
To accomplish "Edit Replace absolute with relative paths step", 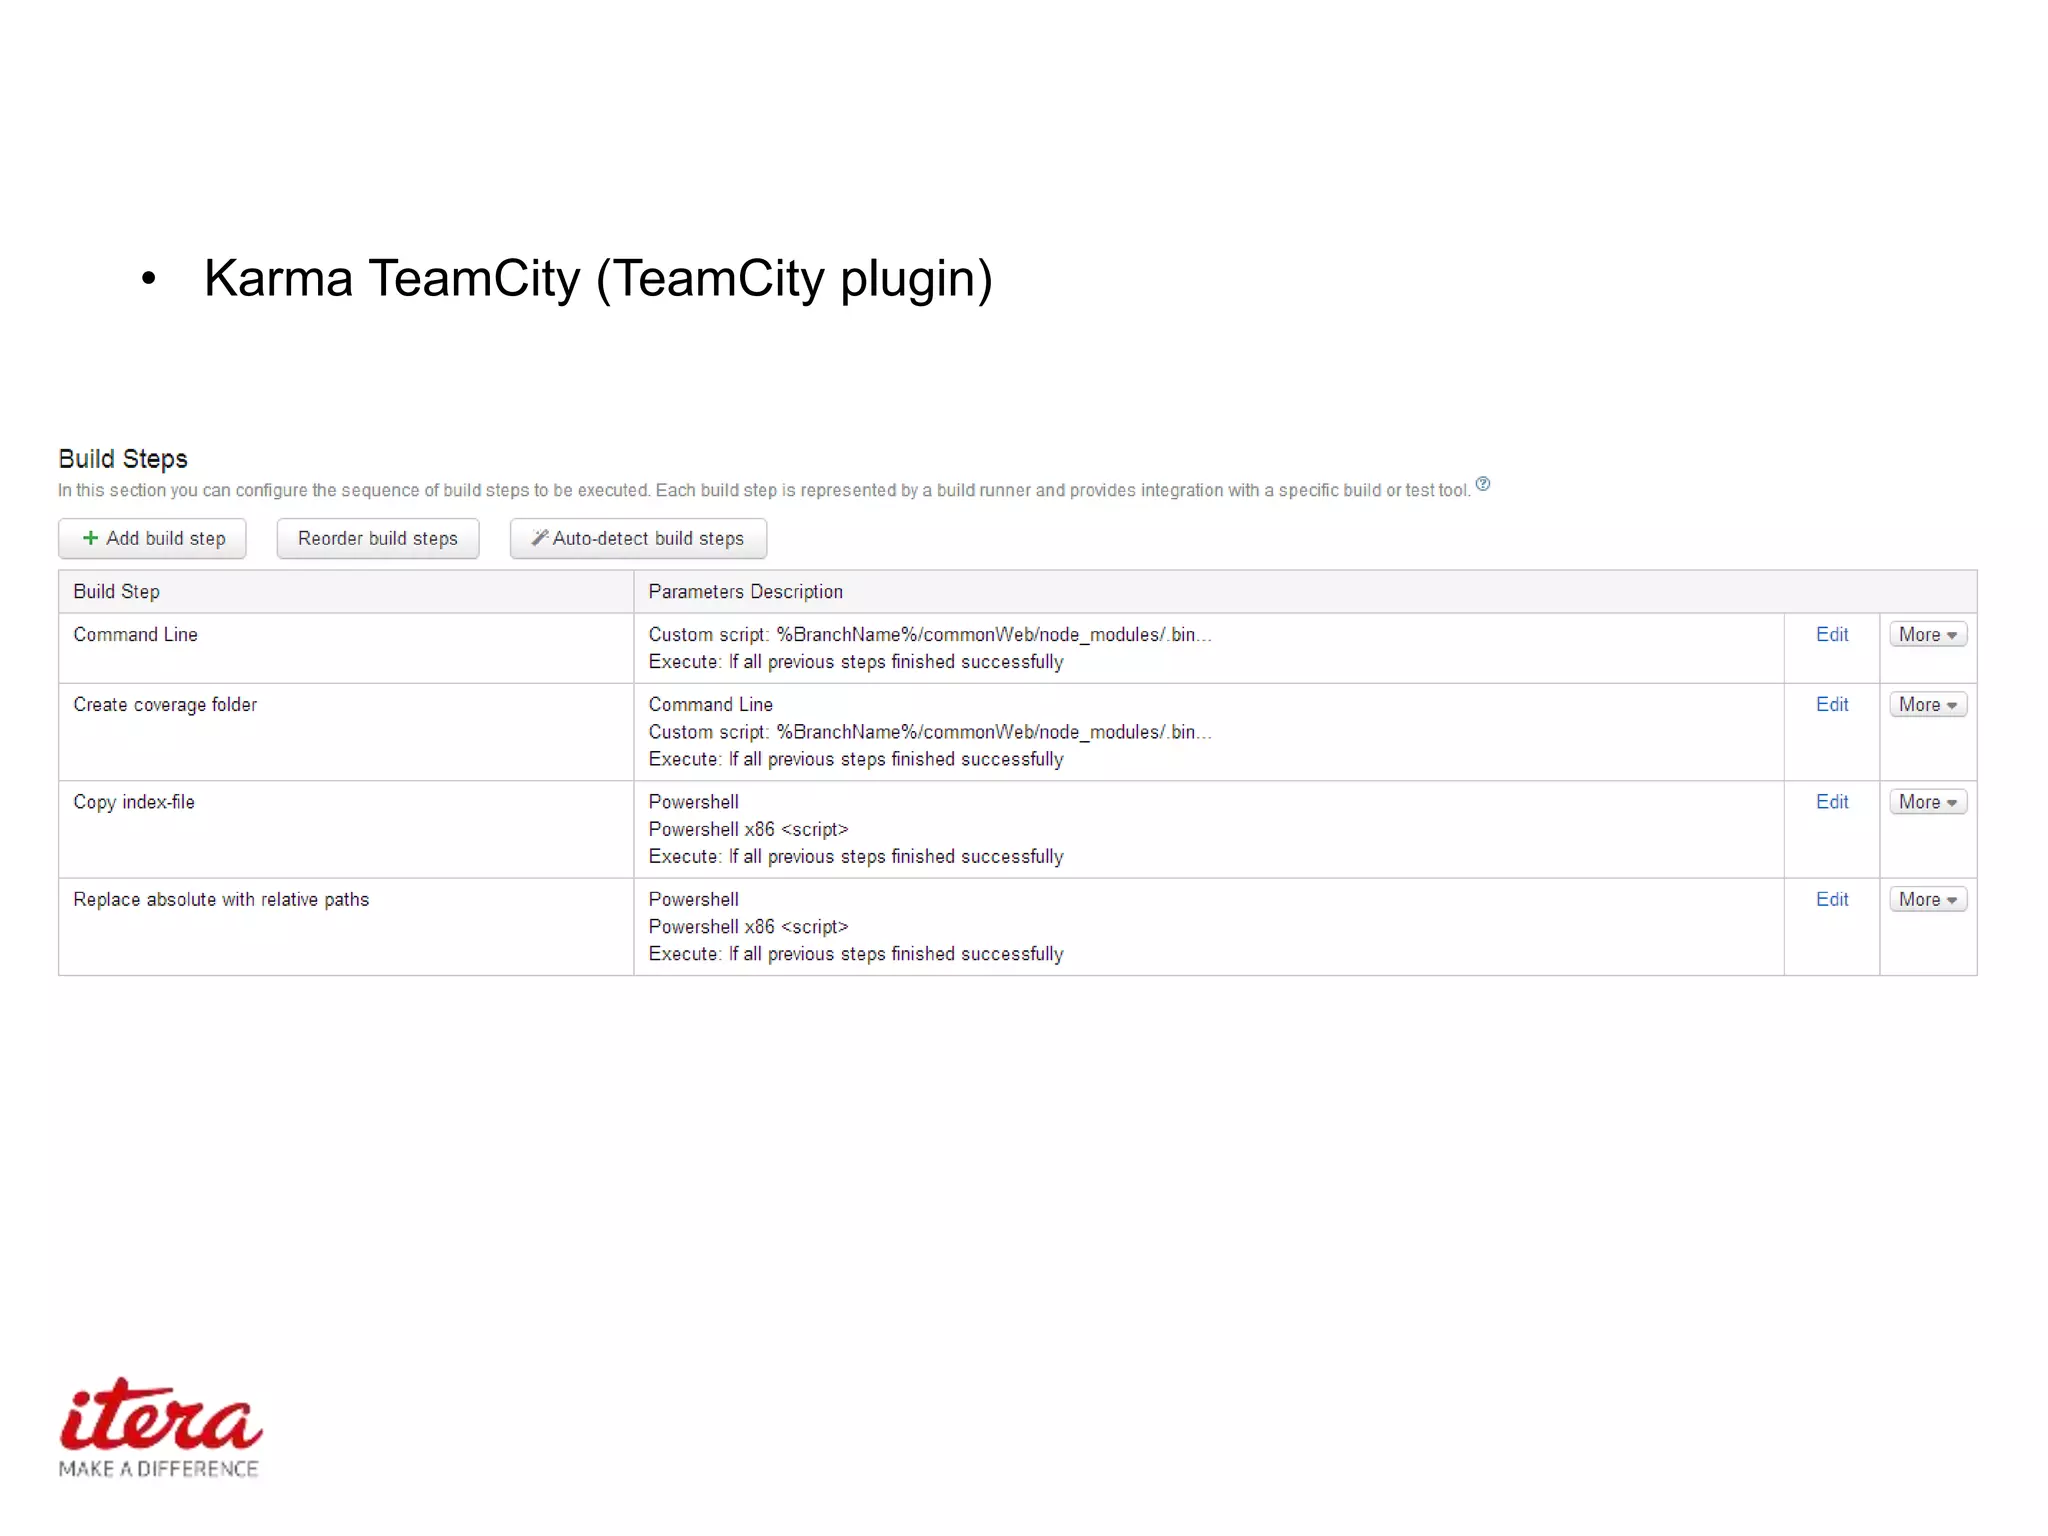I will point(1831,899).
